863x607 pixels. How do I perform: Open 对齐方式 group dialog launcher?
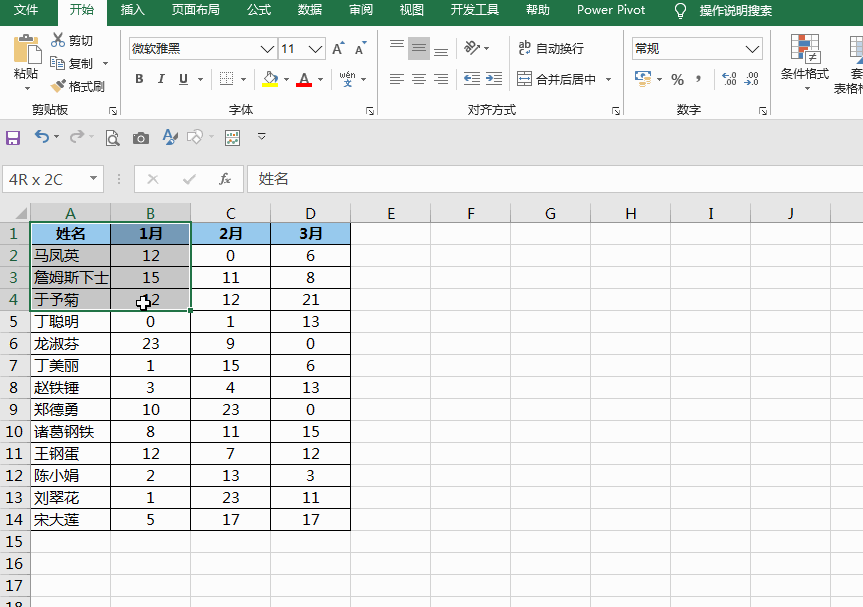pyautogui.click(x=616, y=111)
